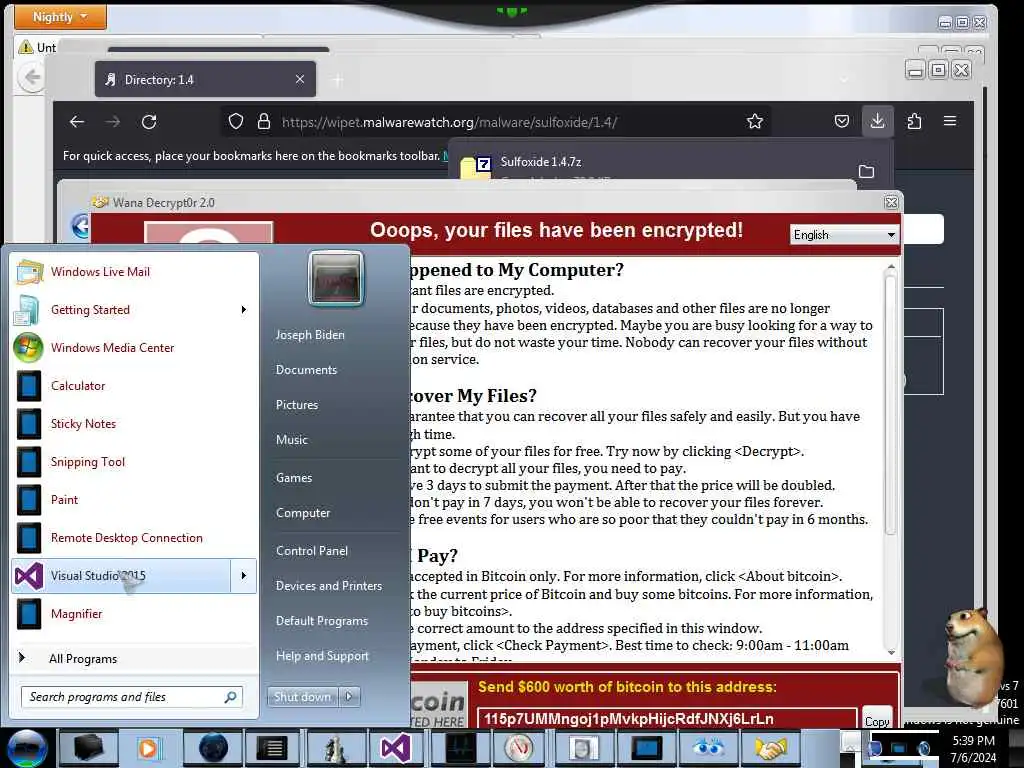1024x768 pixels.
Task: Bookmark this page with the star
Action: click(755, 121)
